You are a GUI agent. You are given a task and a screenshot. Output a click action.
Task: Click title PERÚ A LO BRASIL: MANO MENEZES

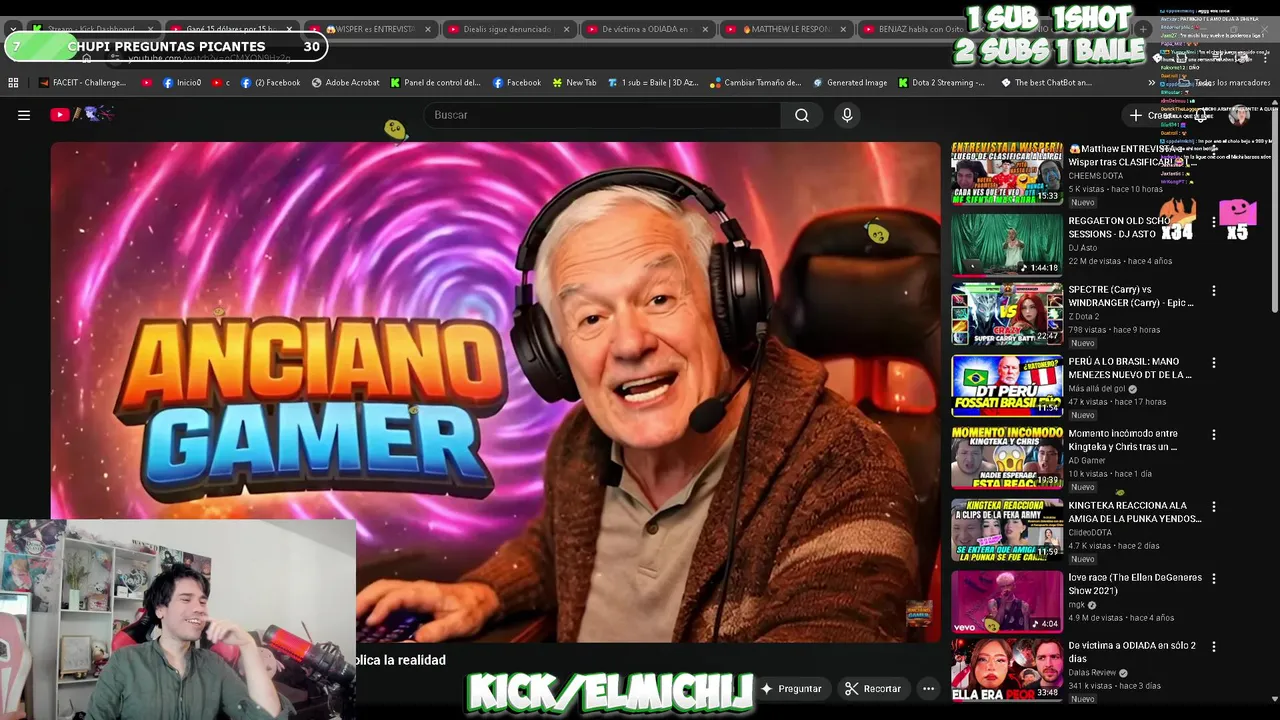point(1130,368)
